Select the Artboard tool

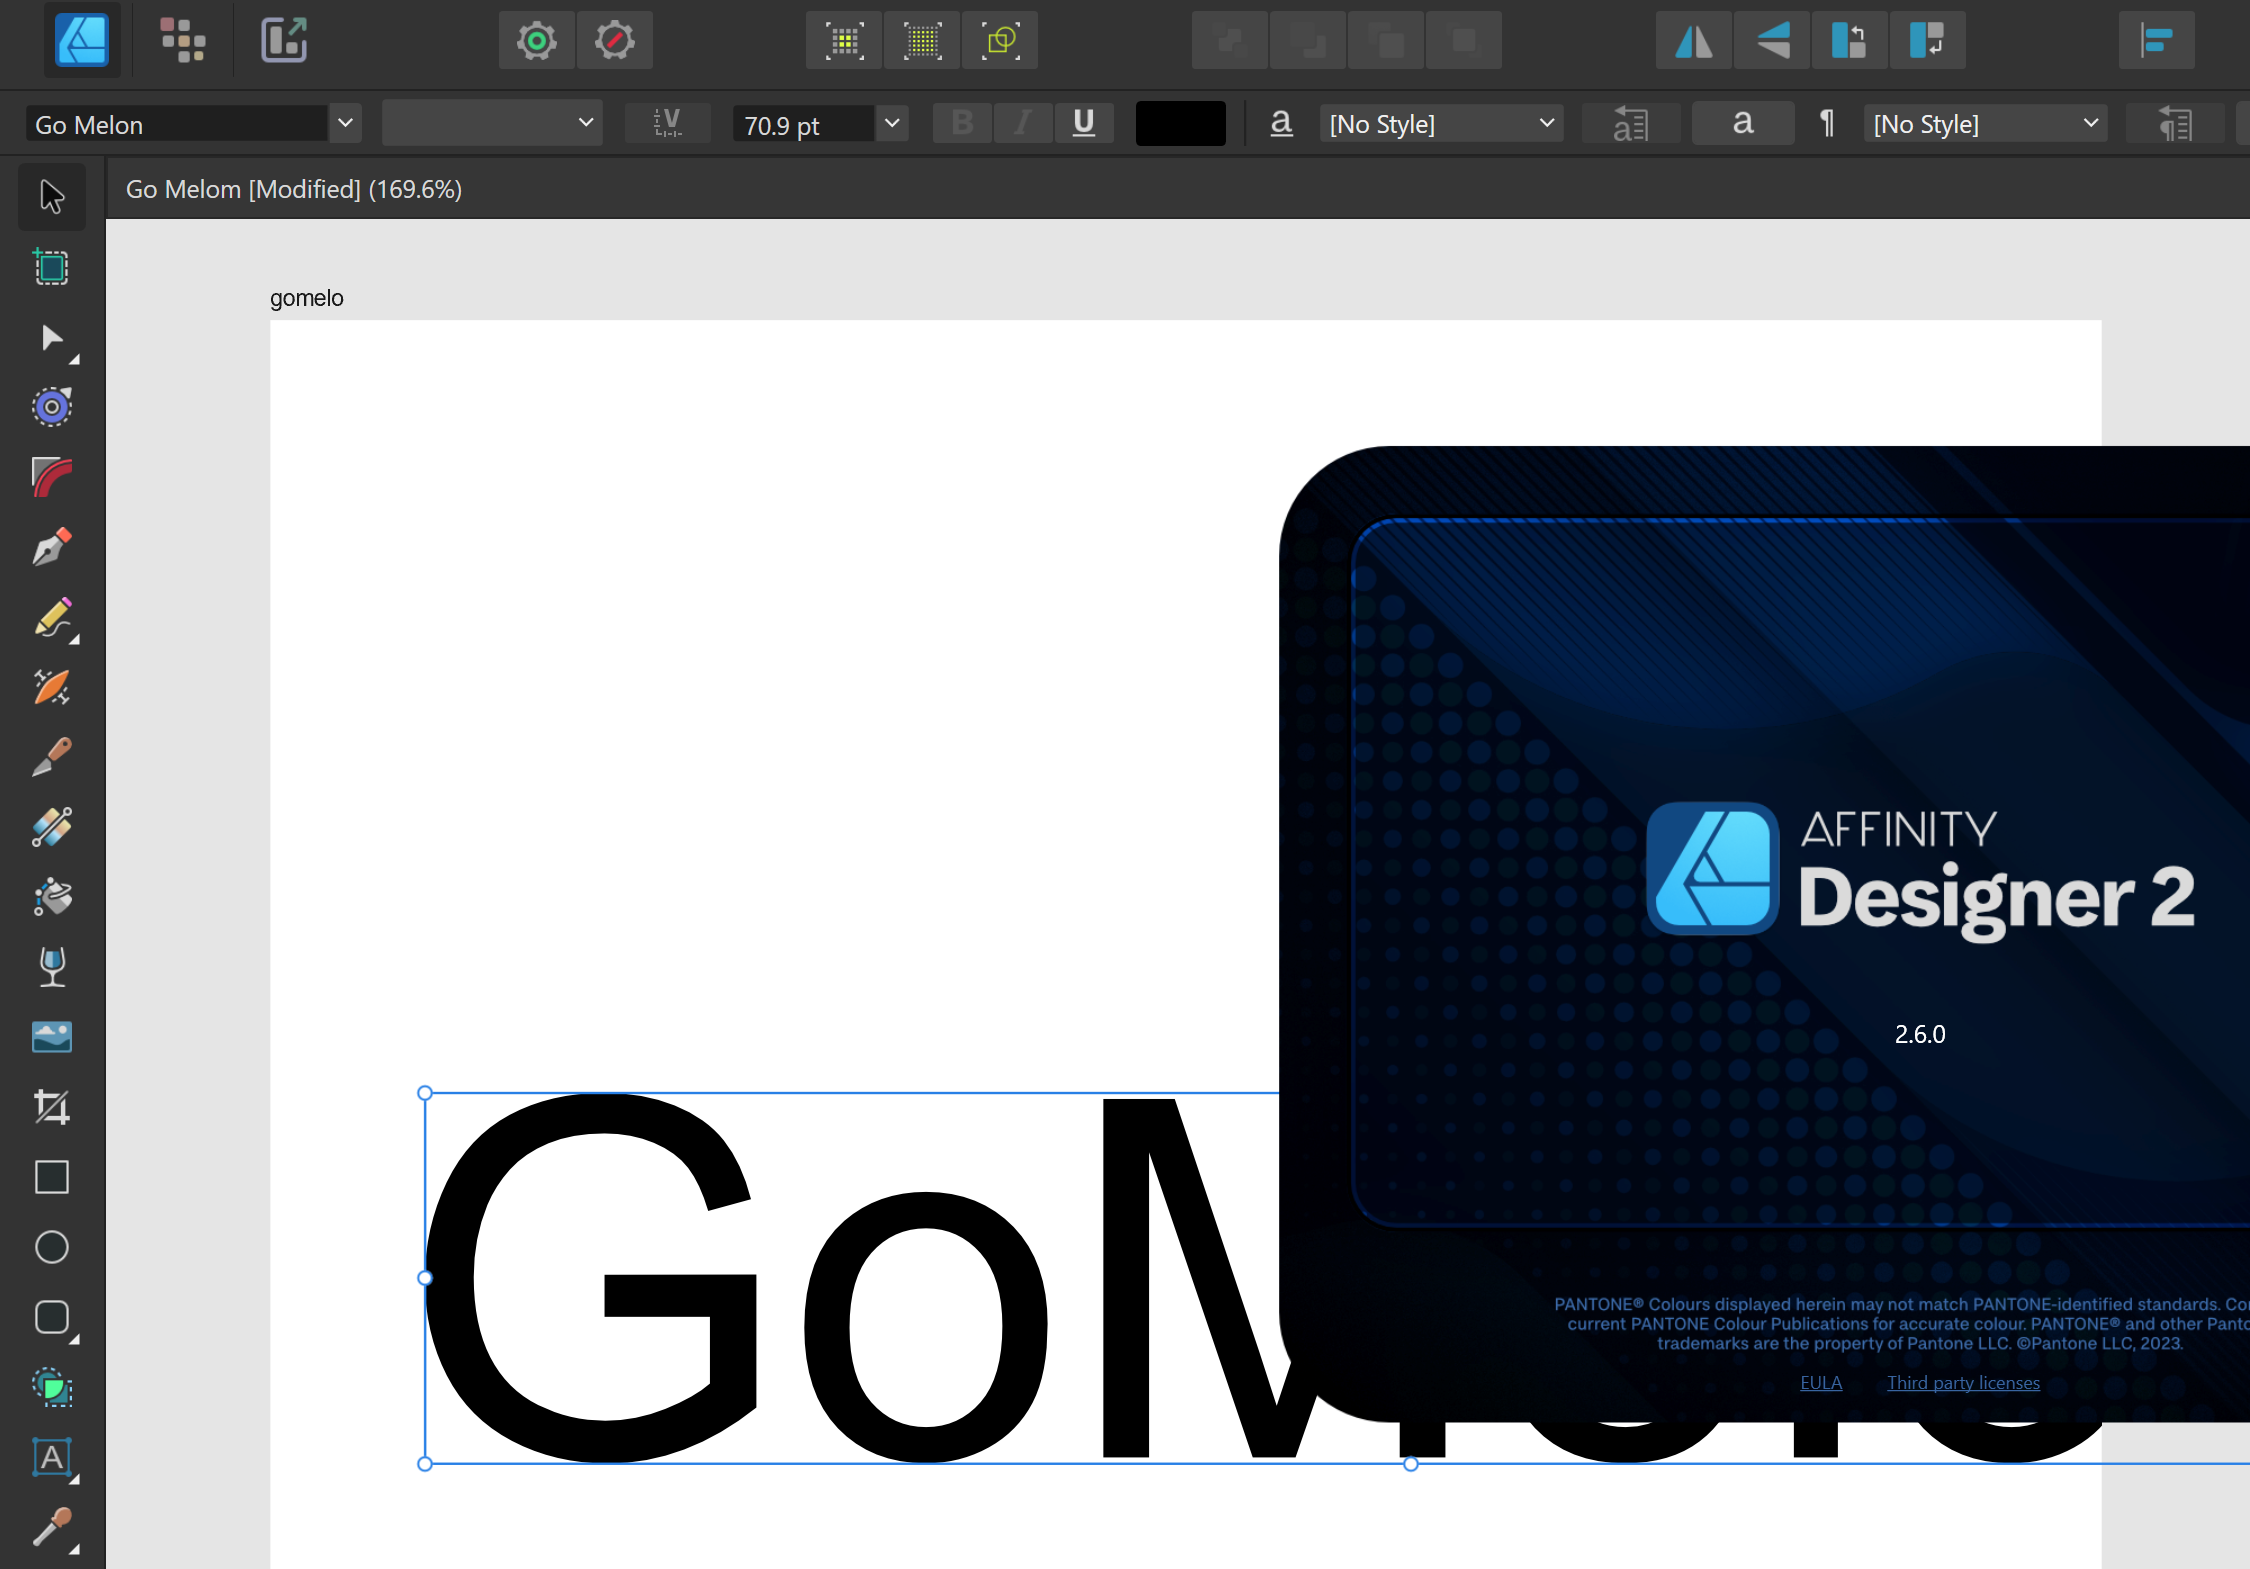click(x=52, y=267)
